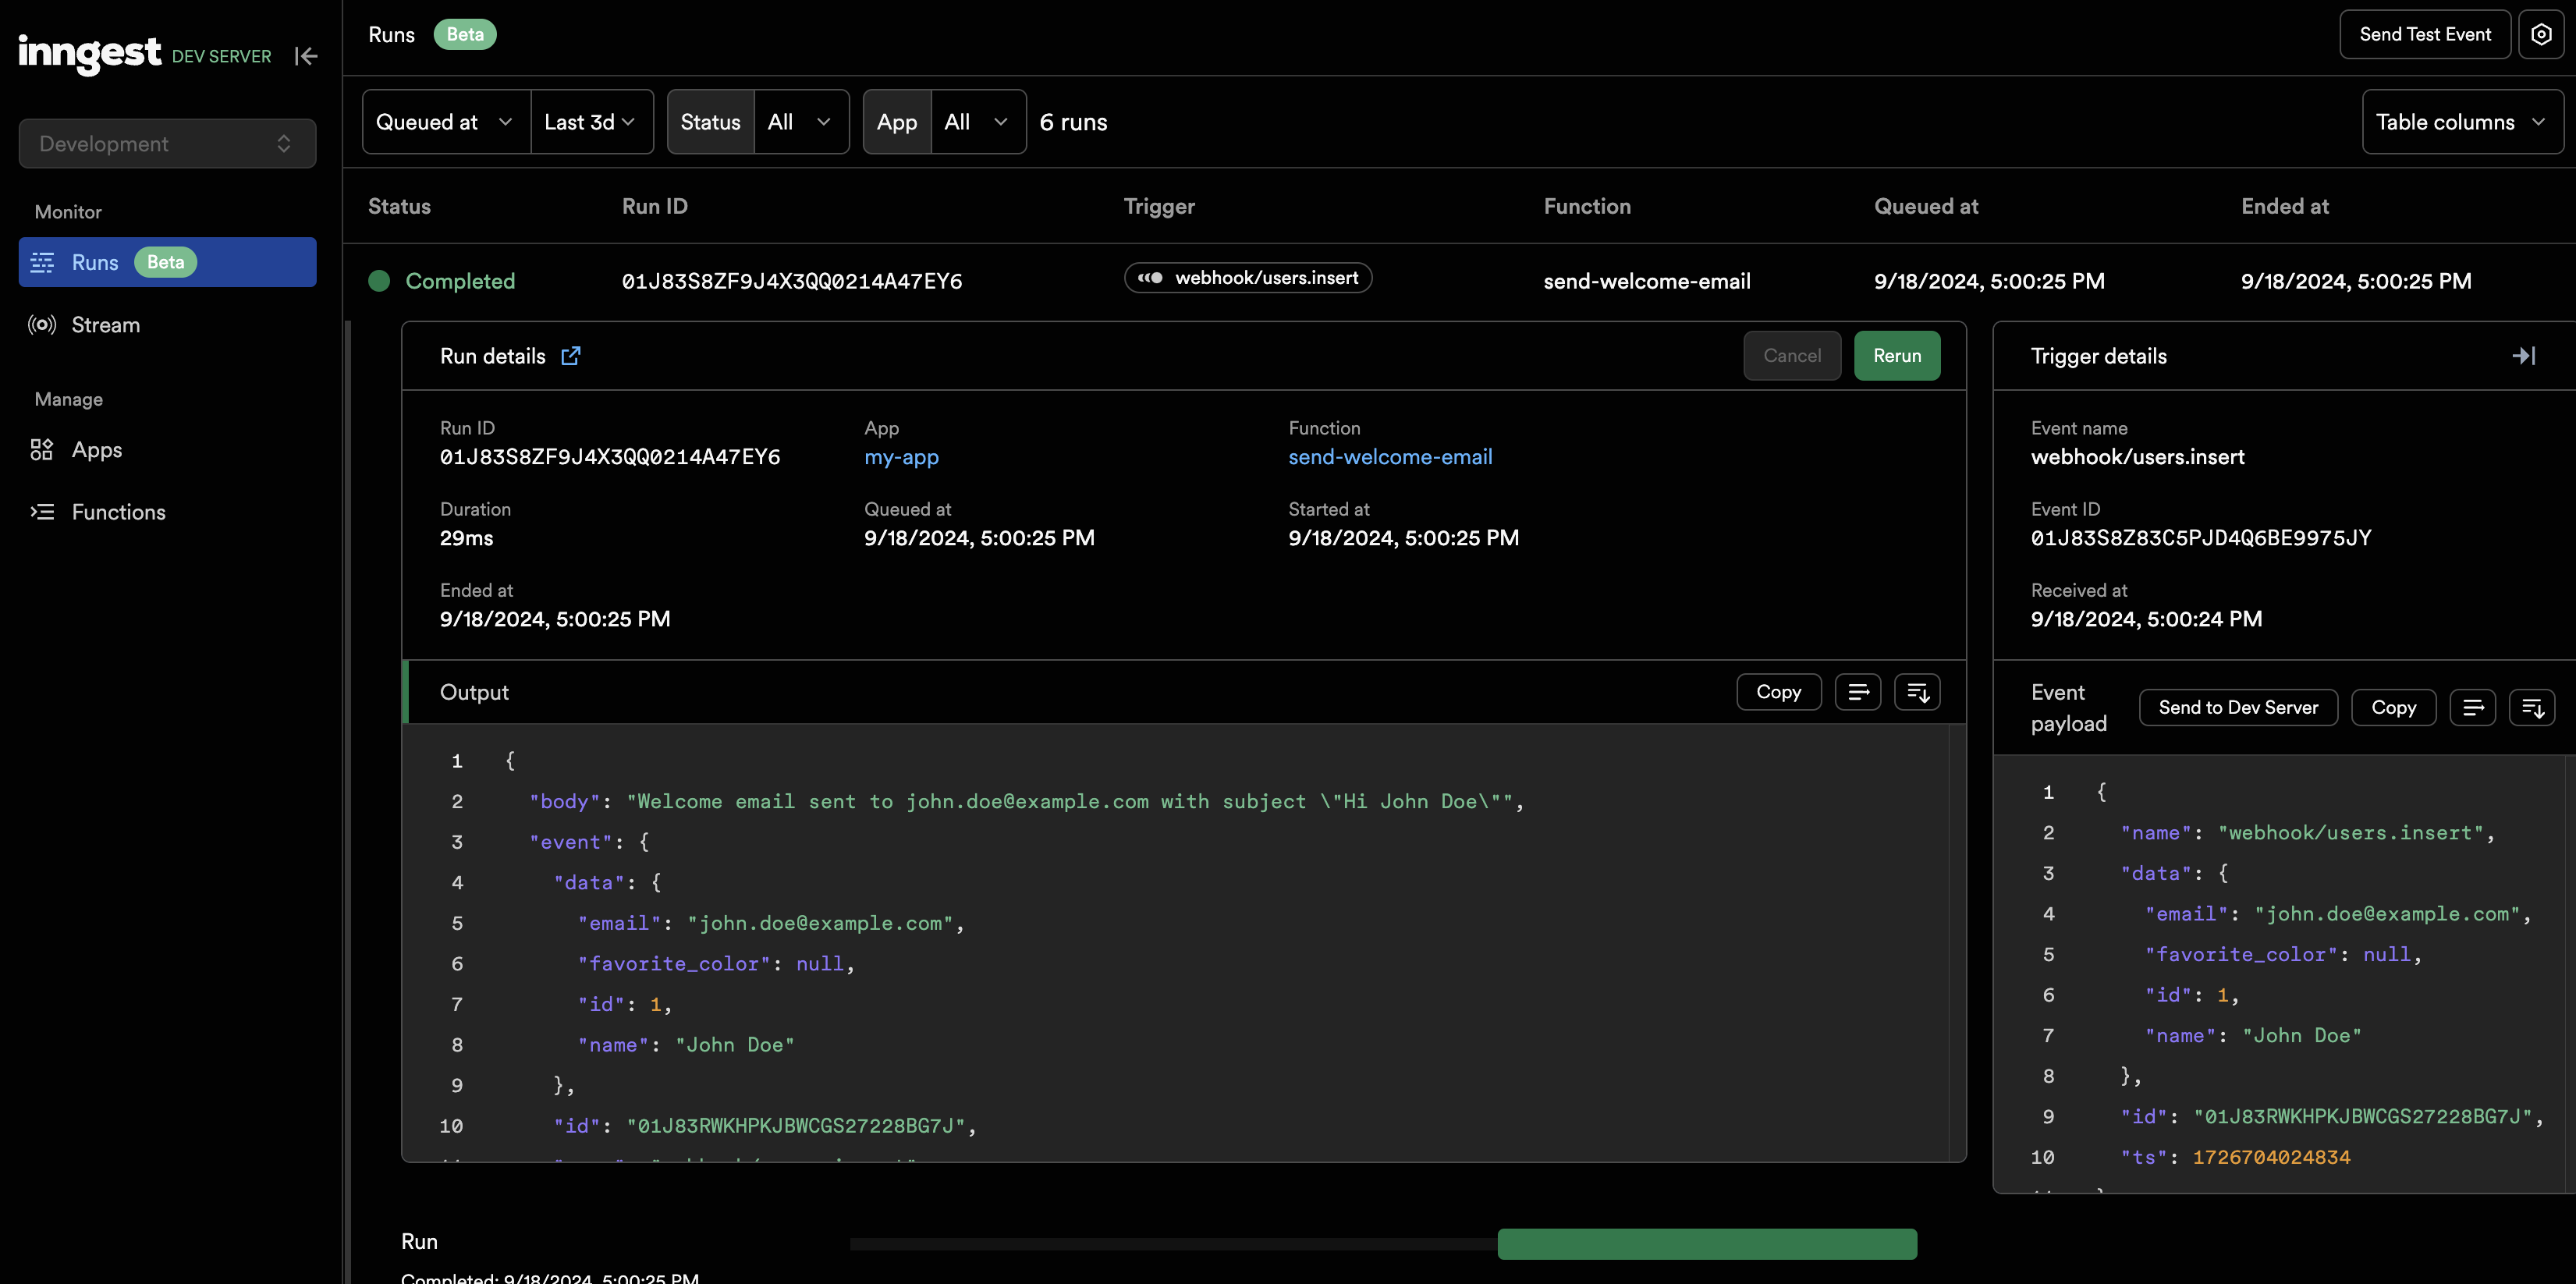Open settings gear icon beside Send Test Event
This screenshot has width=2576, height=1284.
[2540, 34]
